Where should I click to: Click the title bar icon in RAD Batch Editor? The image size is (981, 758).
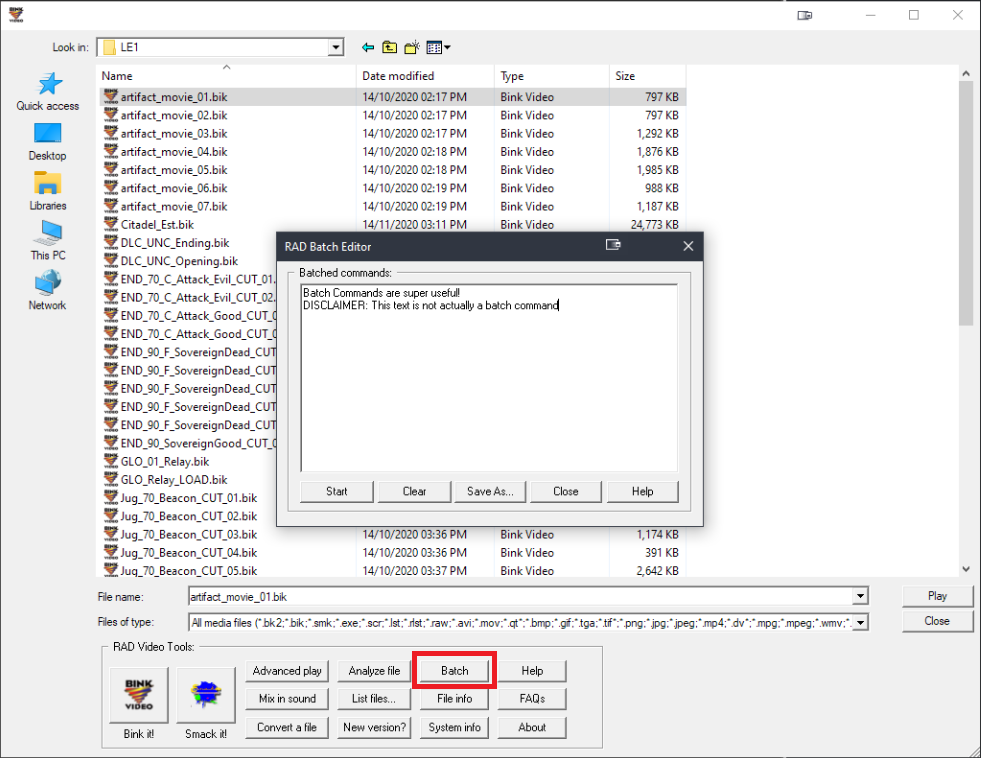click(x=613, y=245)
